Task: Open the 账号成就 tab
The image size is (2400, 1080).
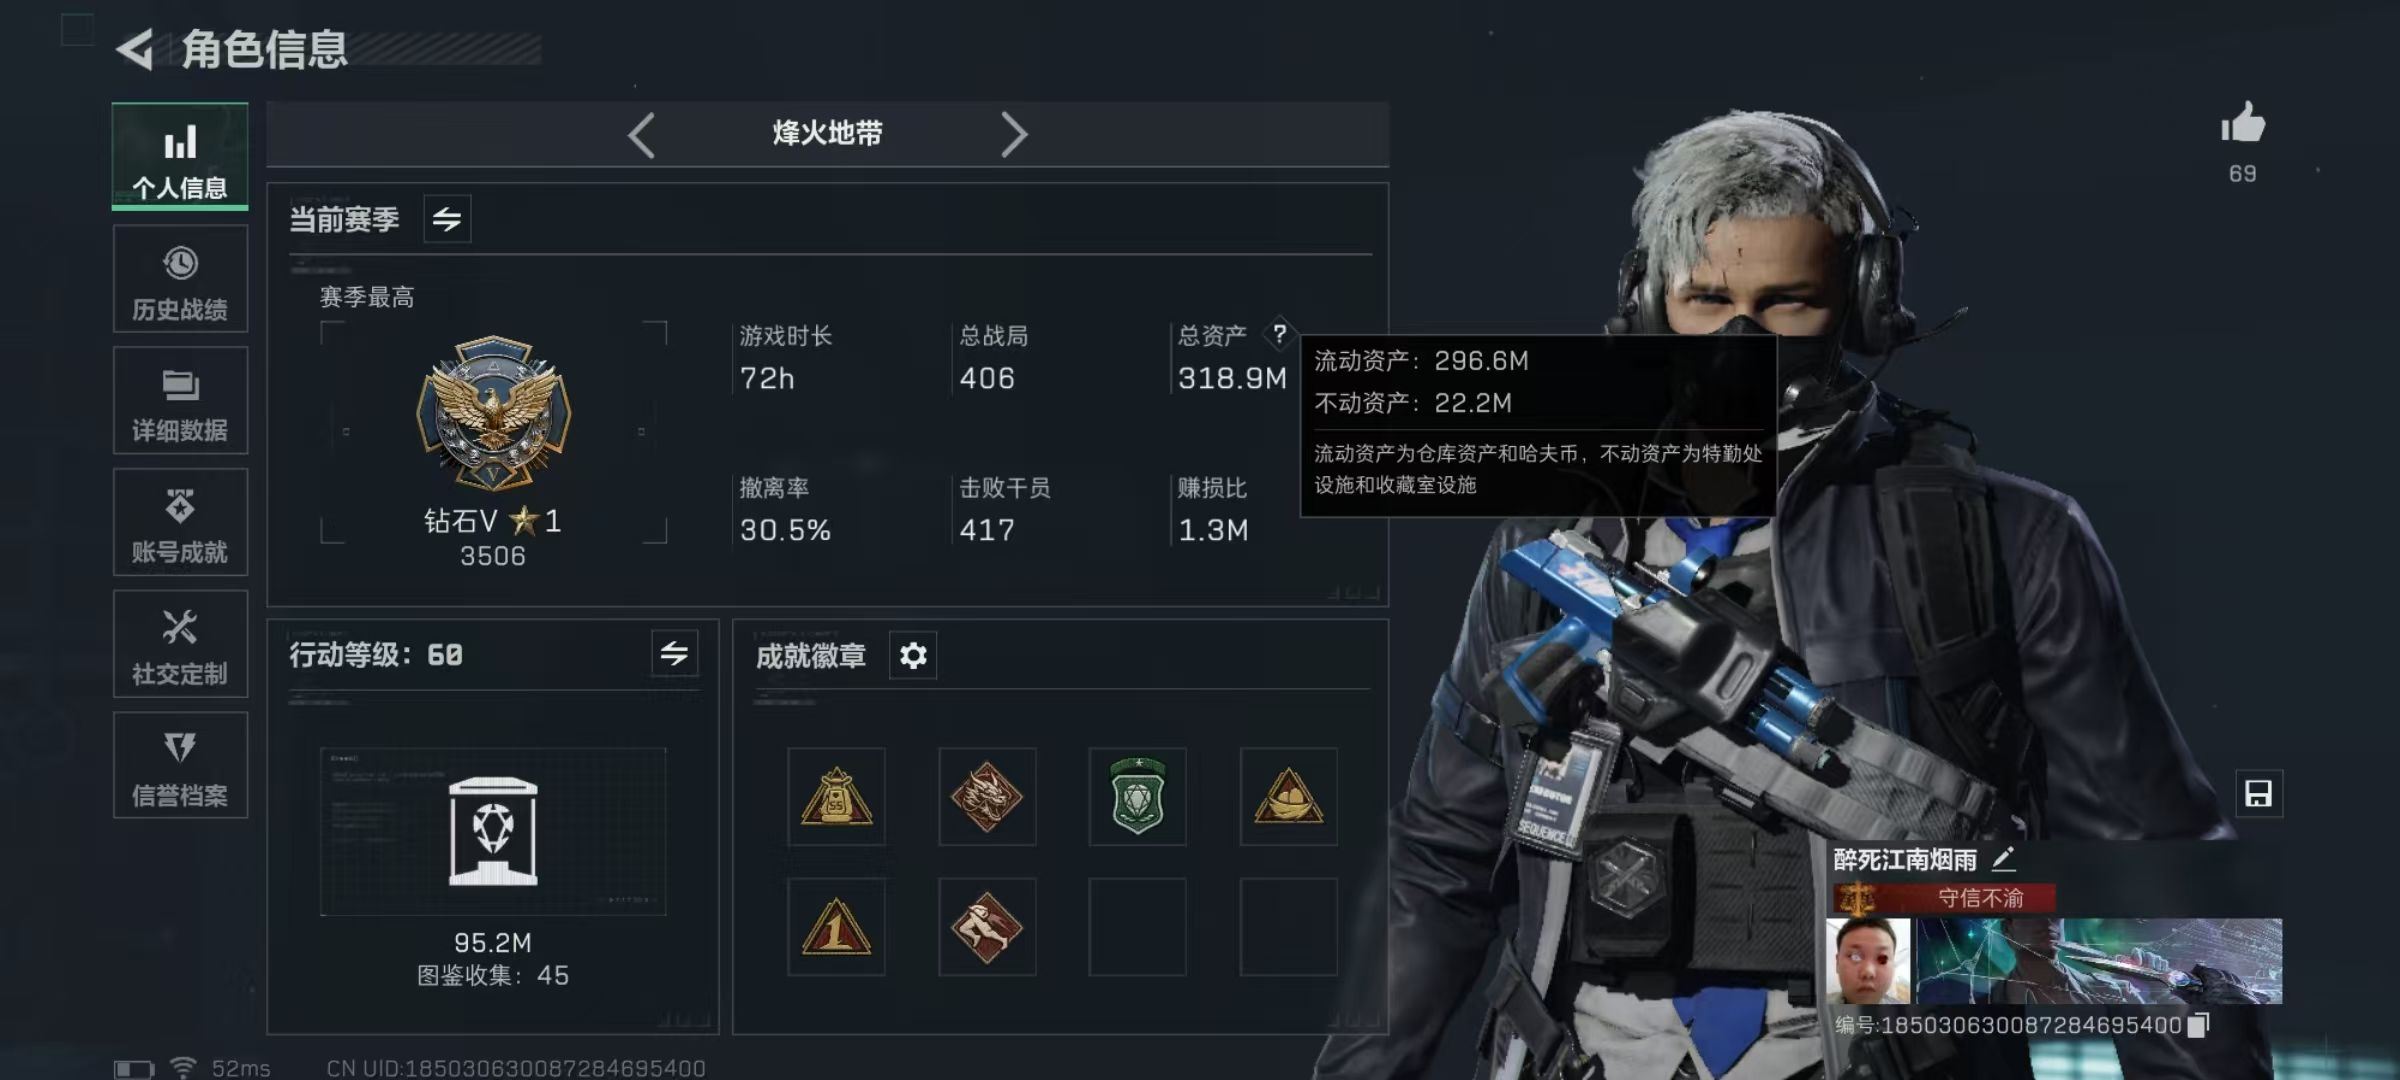Action: click(x=180, y=522)
